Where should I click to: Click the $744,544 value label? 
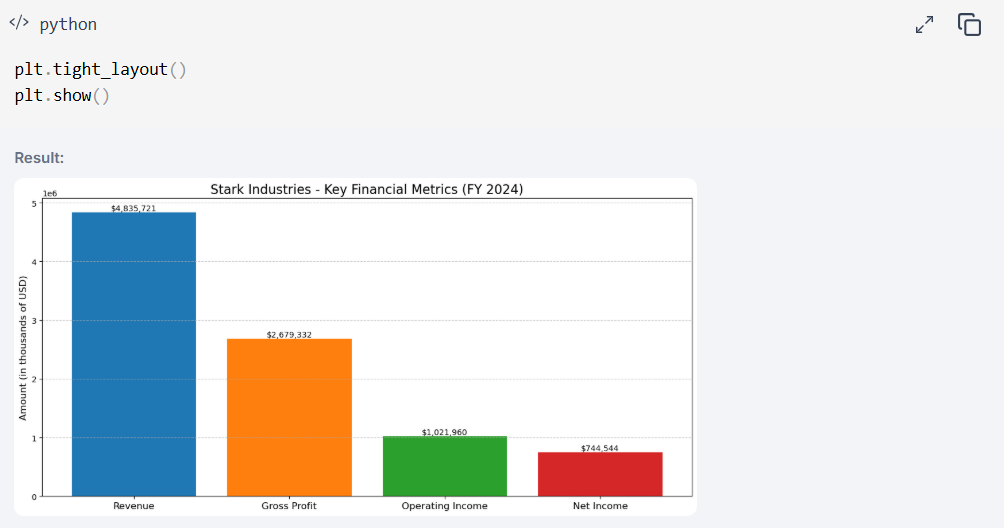(x=600, y=448)
